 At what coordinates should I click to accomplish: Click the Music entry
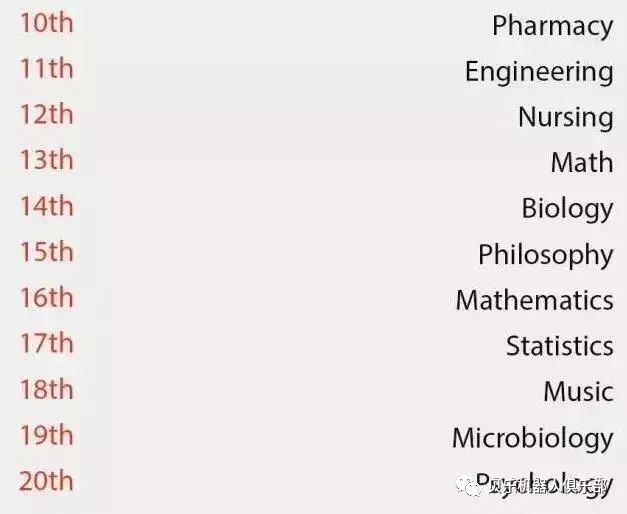(579, 391)
